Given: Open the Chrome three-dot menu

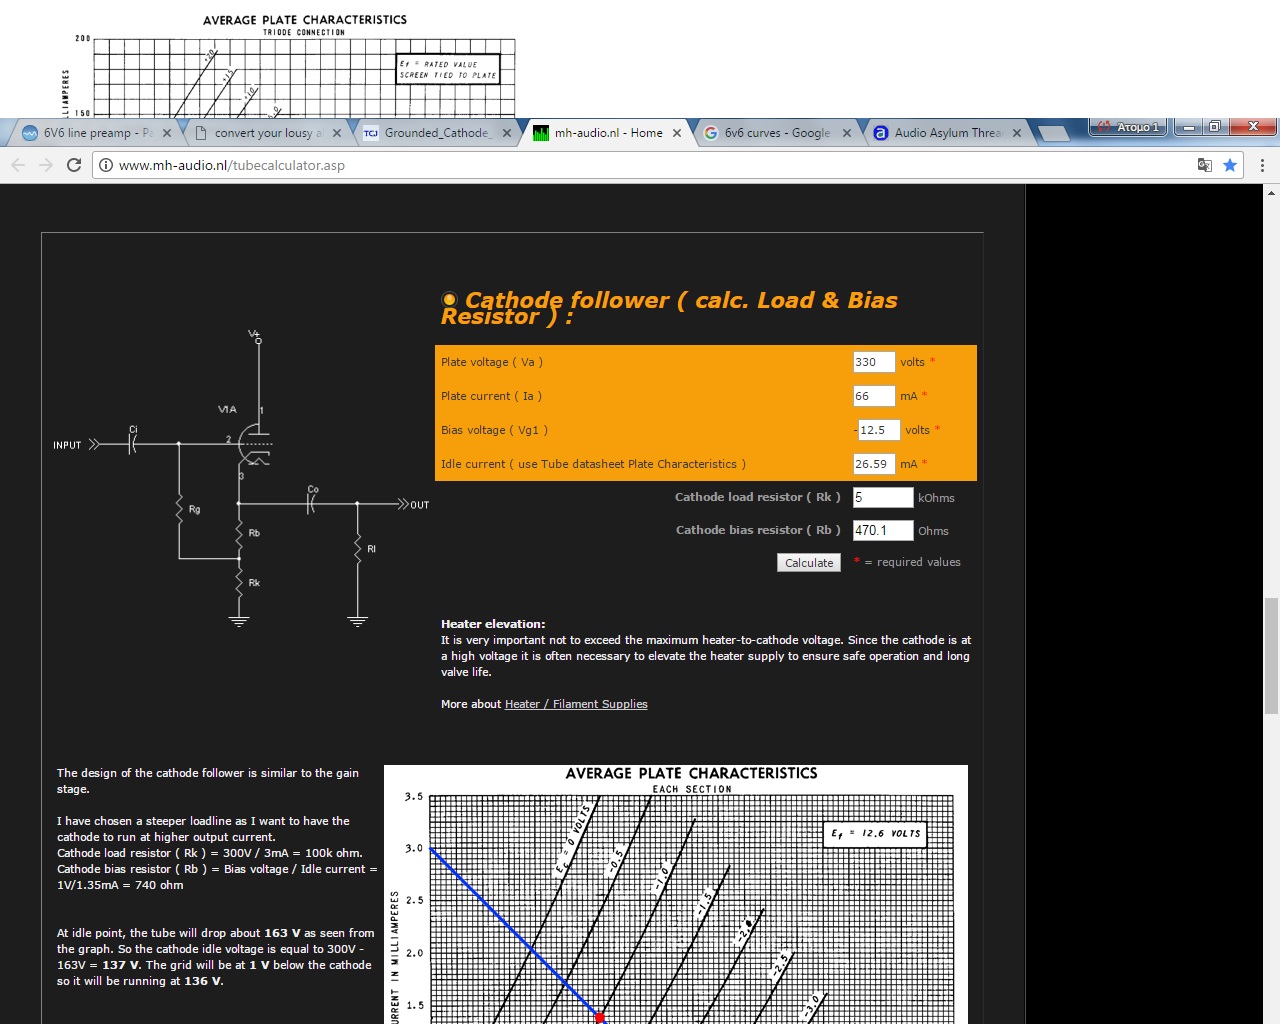Looking at the screenshot, I should point(1262,165).
